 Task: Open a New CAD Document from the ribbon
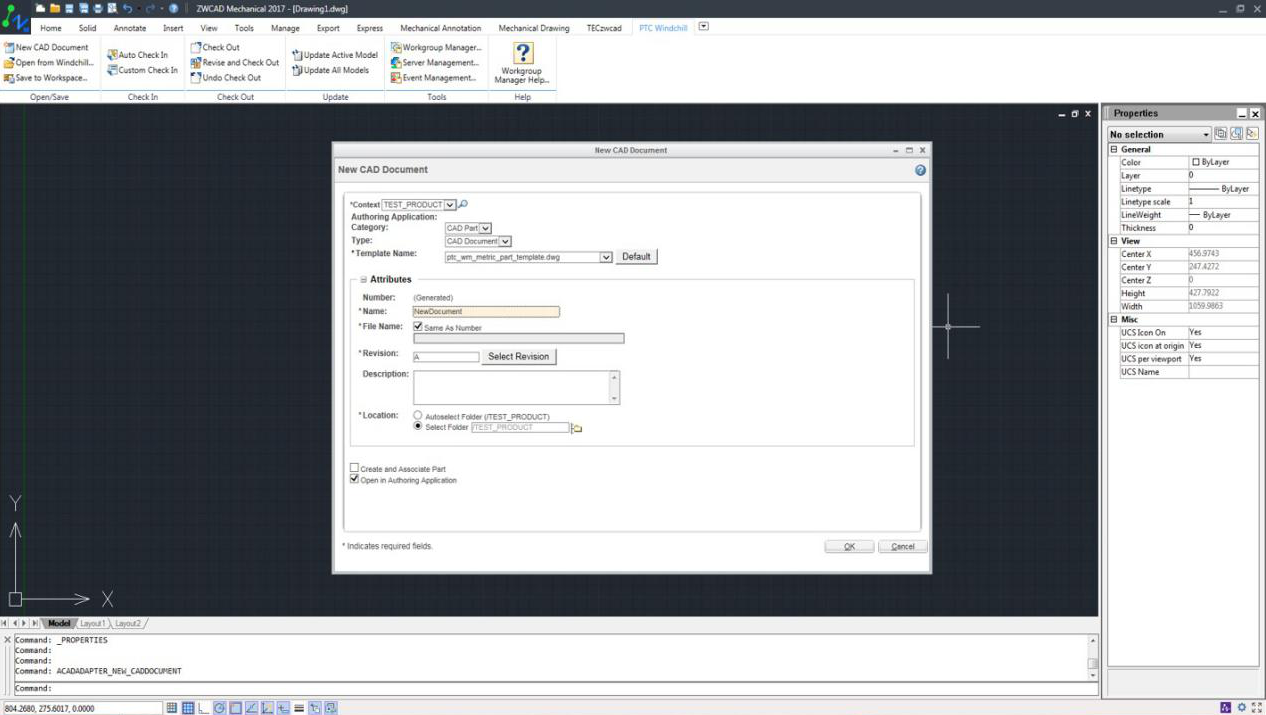tap(47, 47)
